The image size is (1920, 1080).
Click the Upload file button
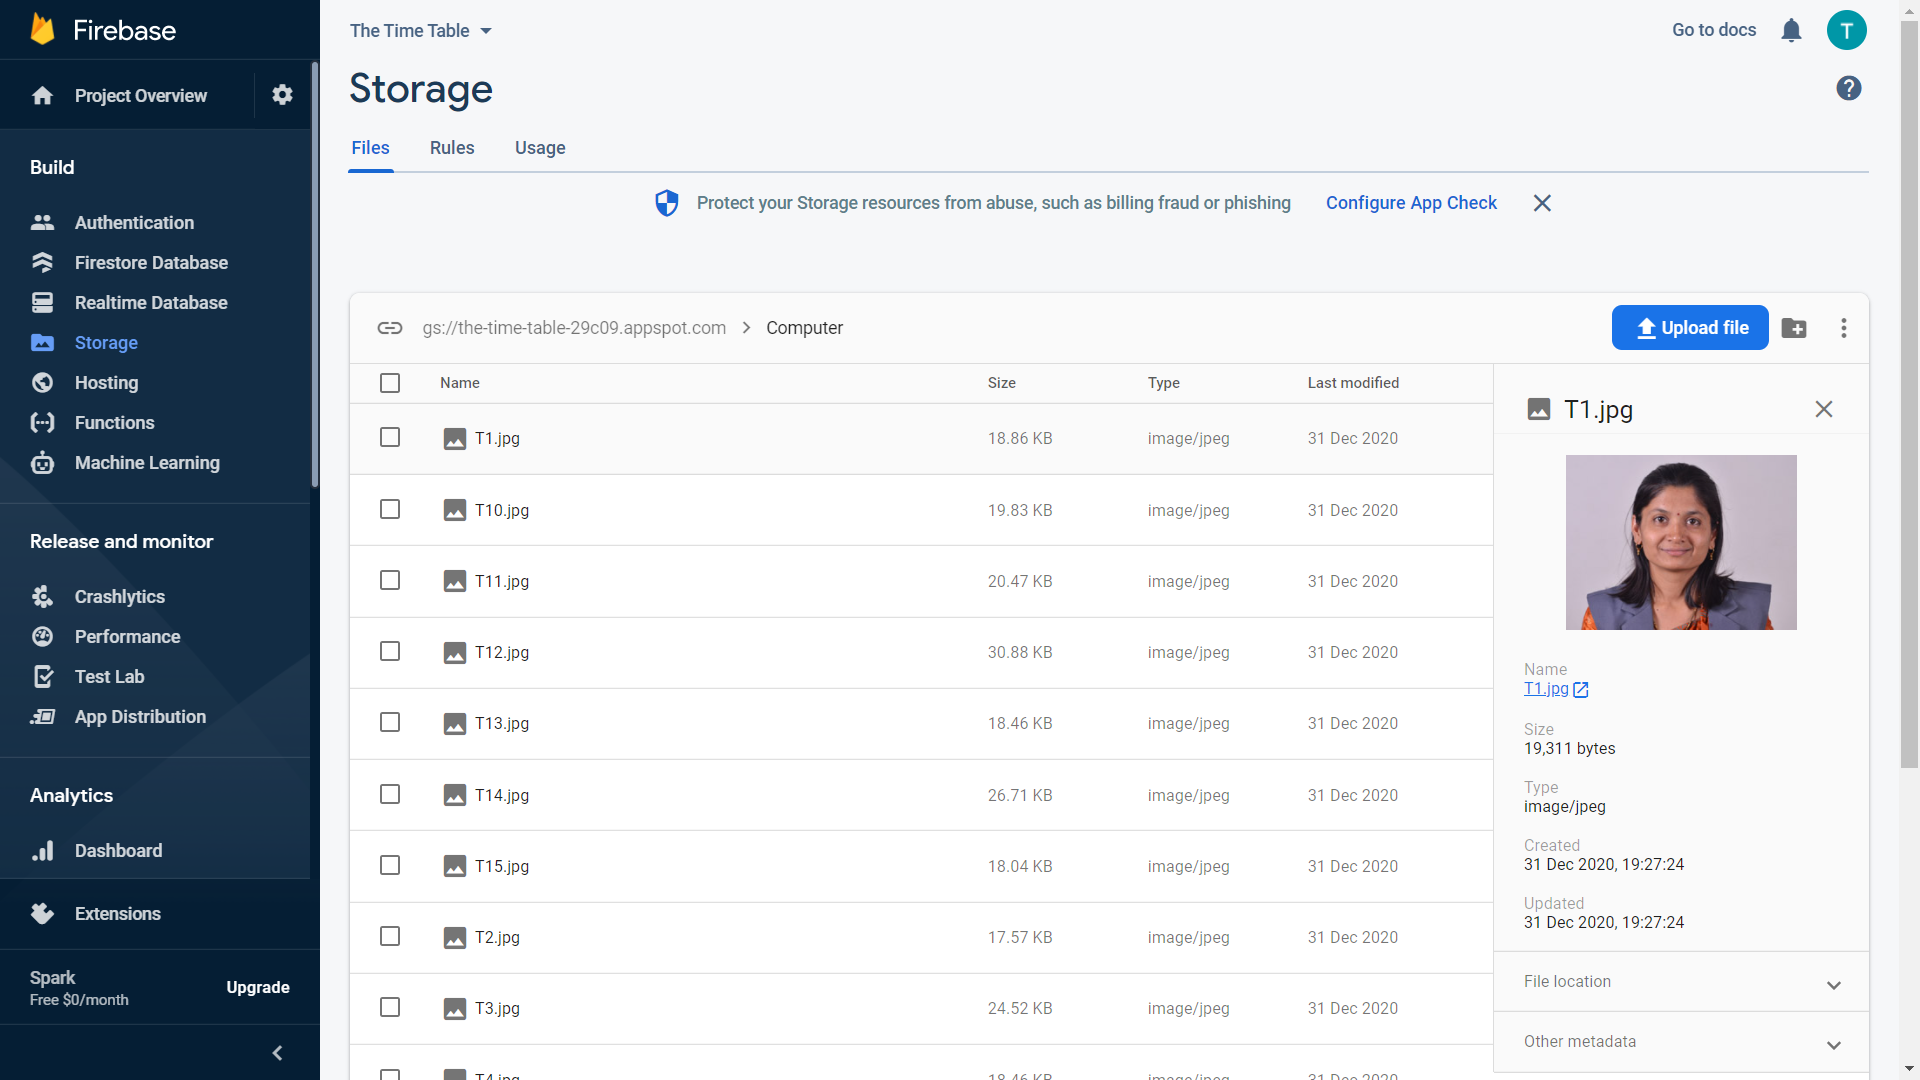[1690, 327]
